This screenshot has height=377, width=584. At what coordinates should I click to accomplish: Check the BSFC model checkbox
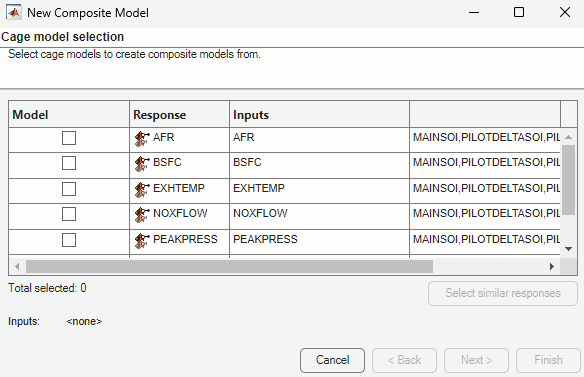(x=69, y=163)
